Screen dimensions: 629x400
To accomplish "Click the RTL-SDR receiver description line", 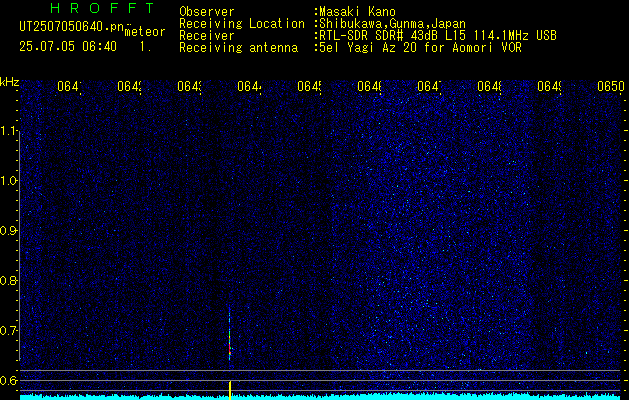I will (438, 36).
